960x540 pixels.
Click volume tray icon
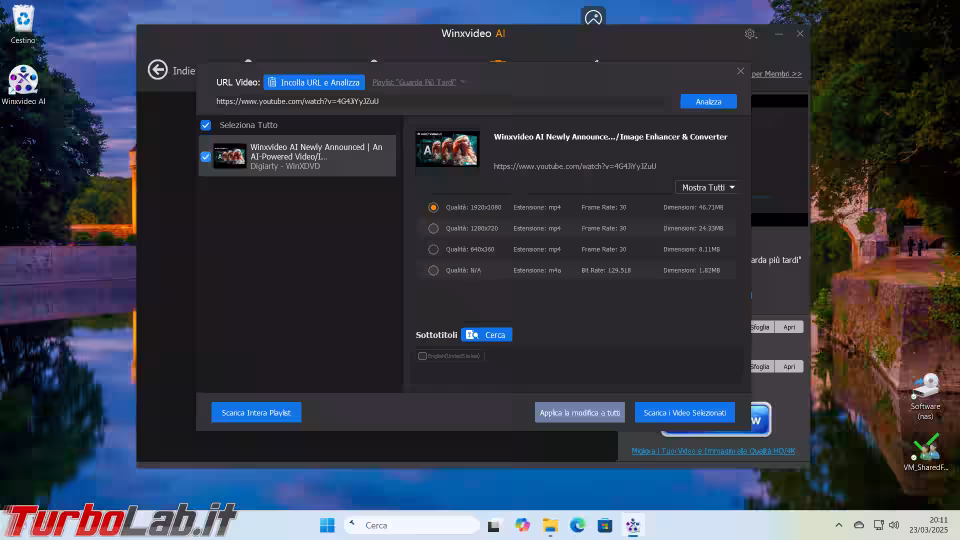(894, 525)
